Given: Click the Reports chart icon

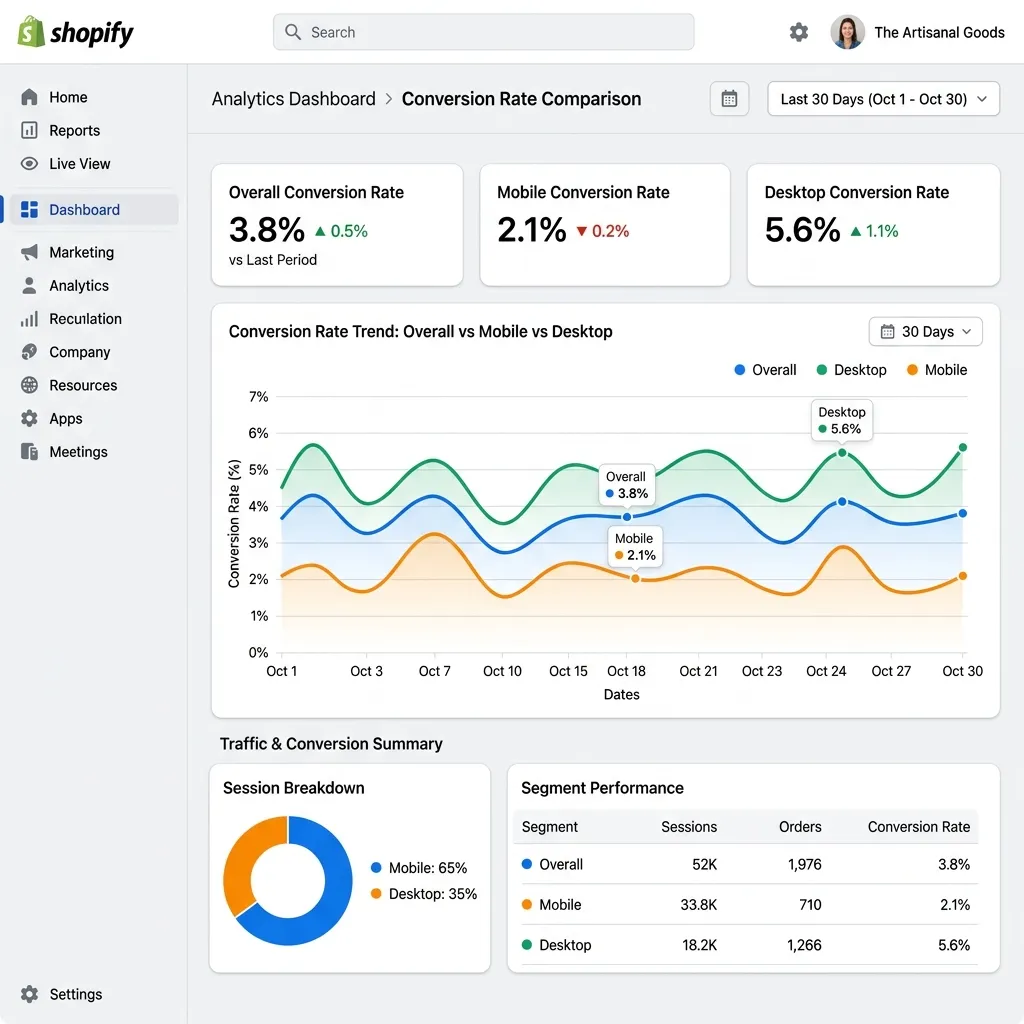Looking at the screenshot, I should point(29,131).
